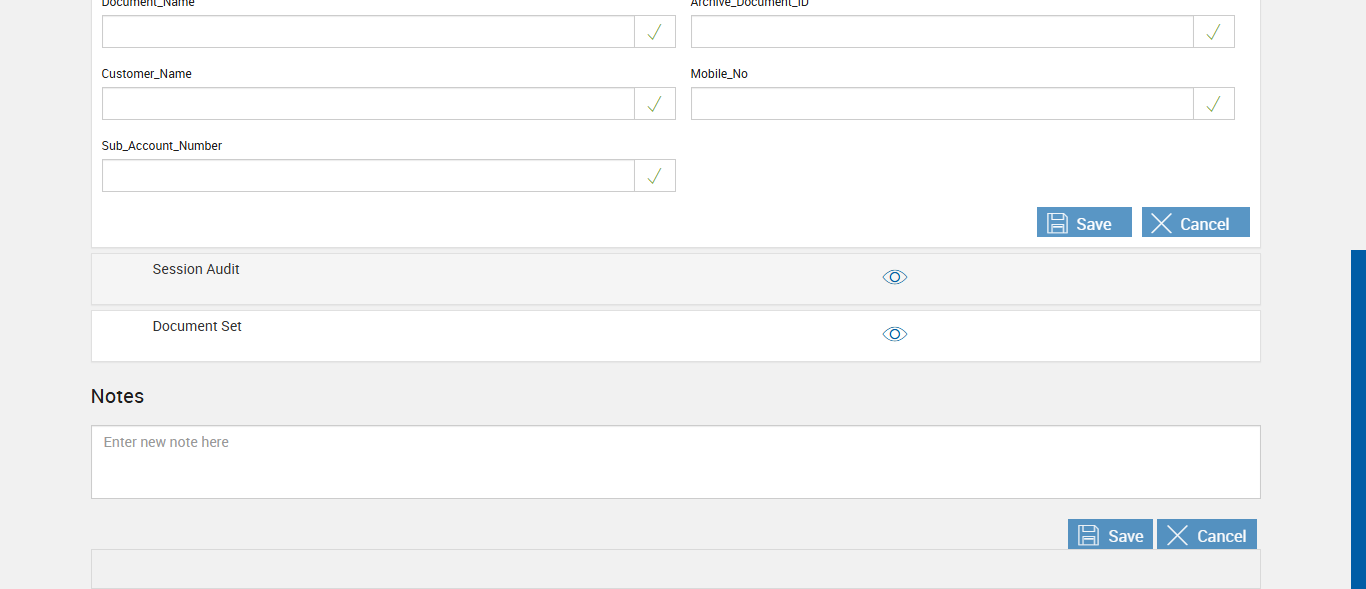Click into the Mobile_No input
The width and height of the screenshot is (1366, 589).
point(941,104)
